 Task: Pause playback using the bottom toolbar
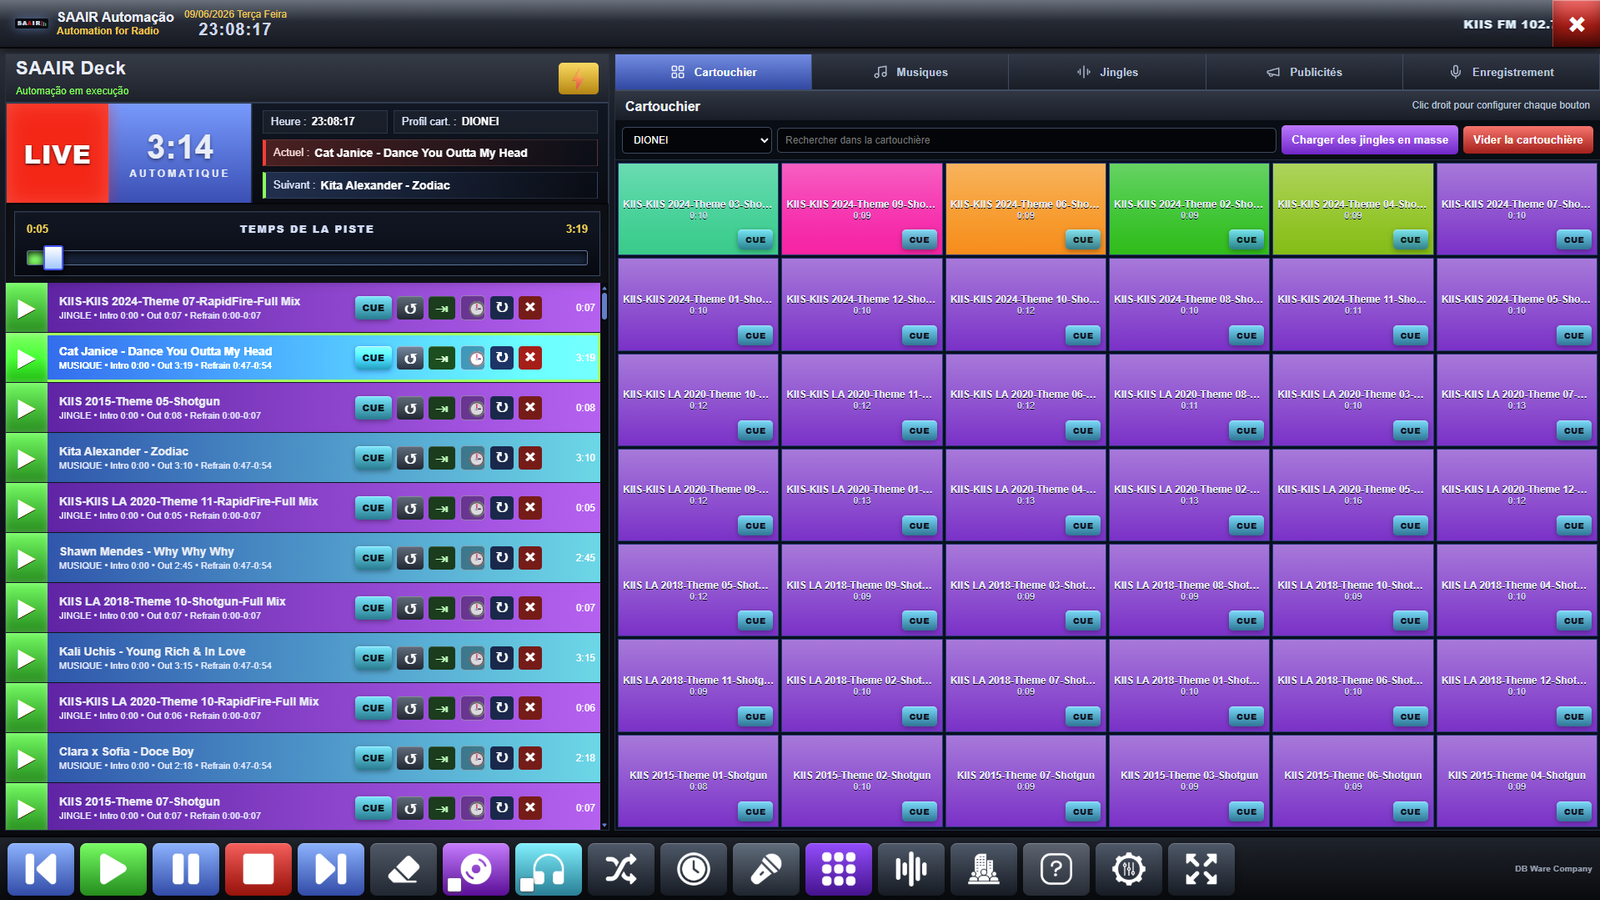pyautogui.click(x=186, y=869)
